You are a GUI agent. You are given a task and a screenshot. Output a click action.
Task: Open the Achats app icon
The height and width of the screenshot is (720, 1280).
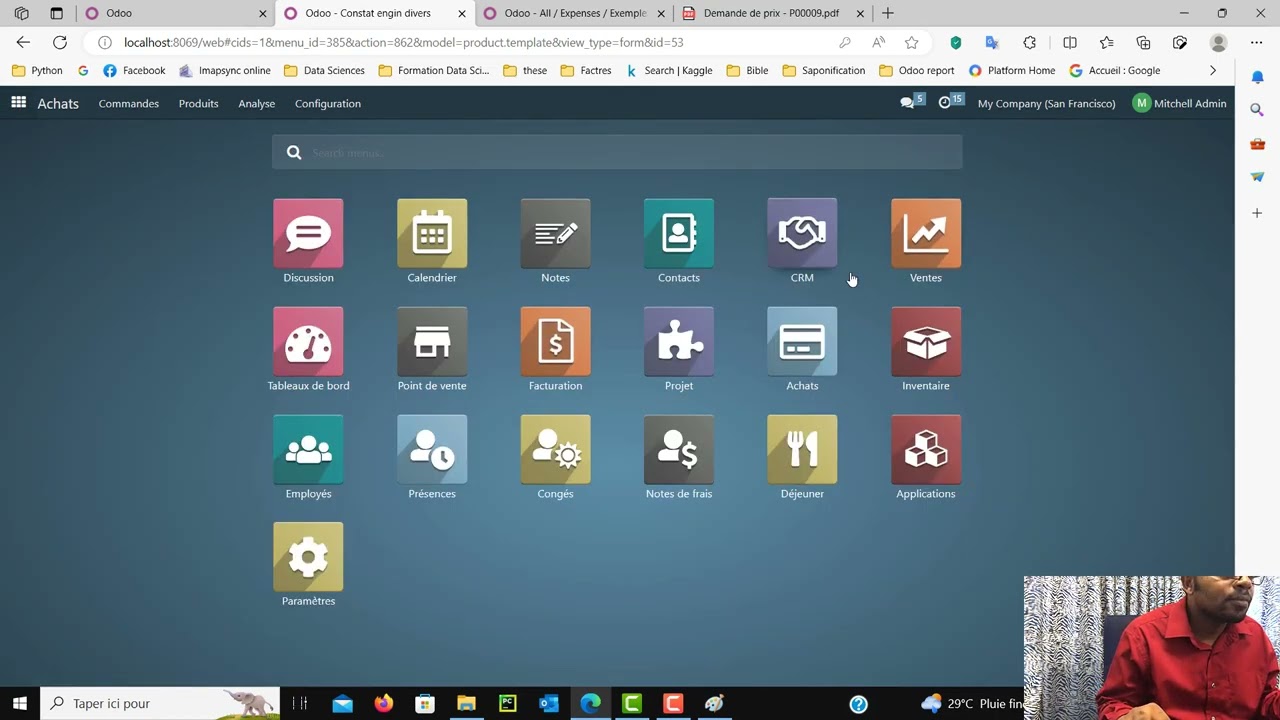click(x=802, y=342)
